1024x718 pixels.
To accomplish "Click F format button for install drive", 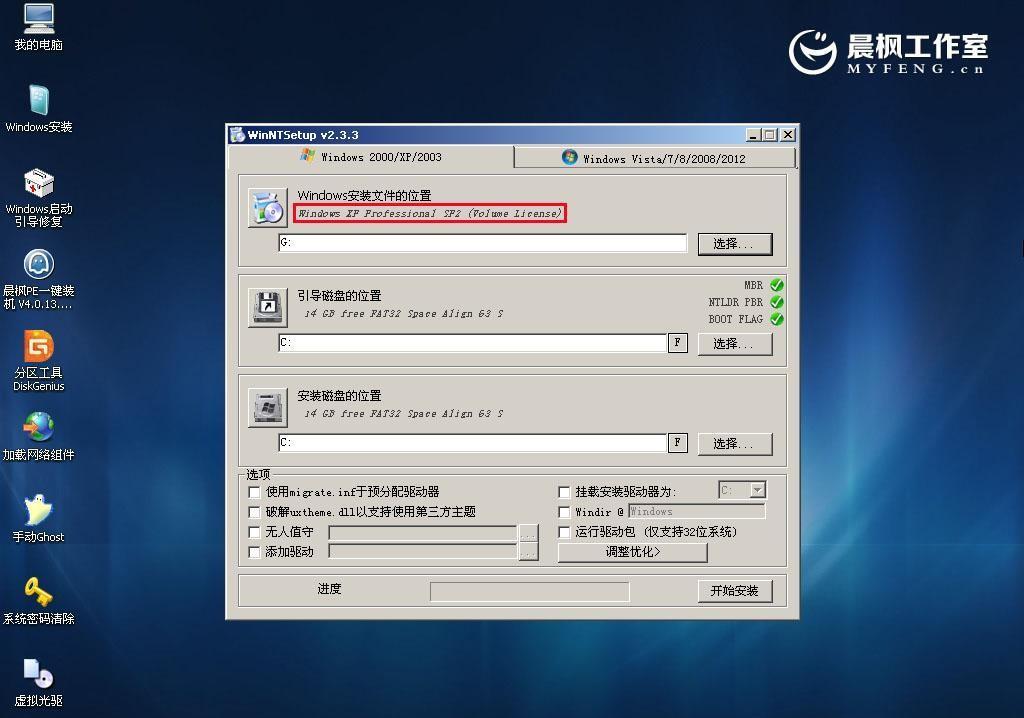I will point(678,442).
